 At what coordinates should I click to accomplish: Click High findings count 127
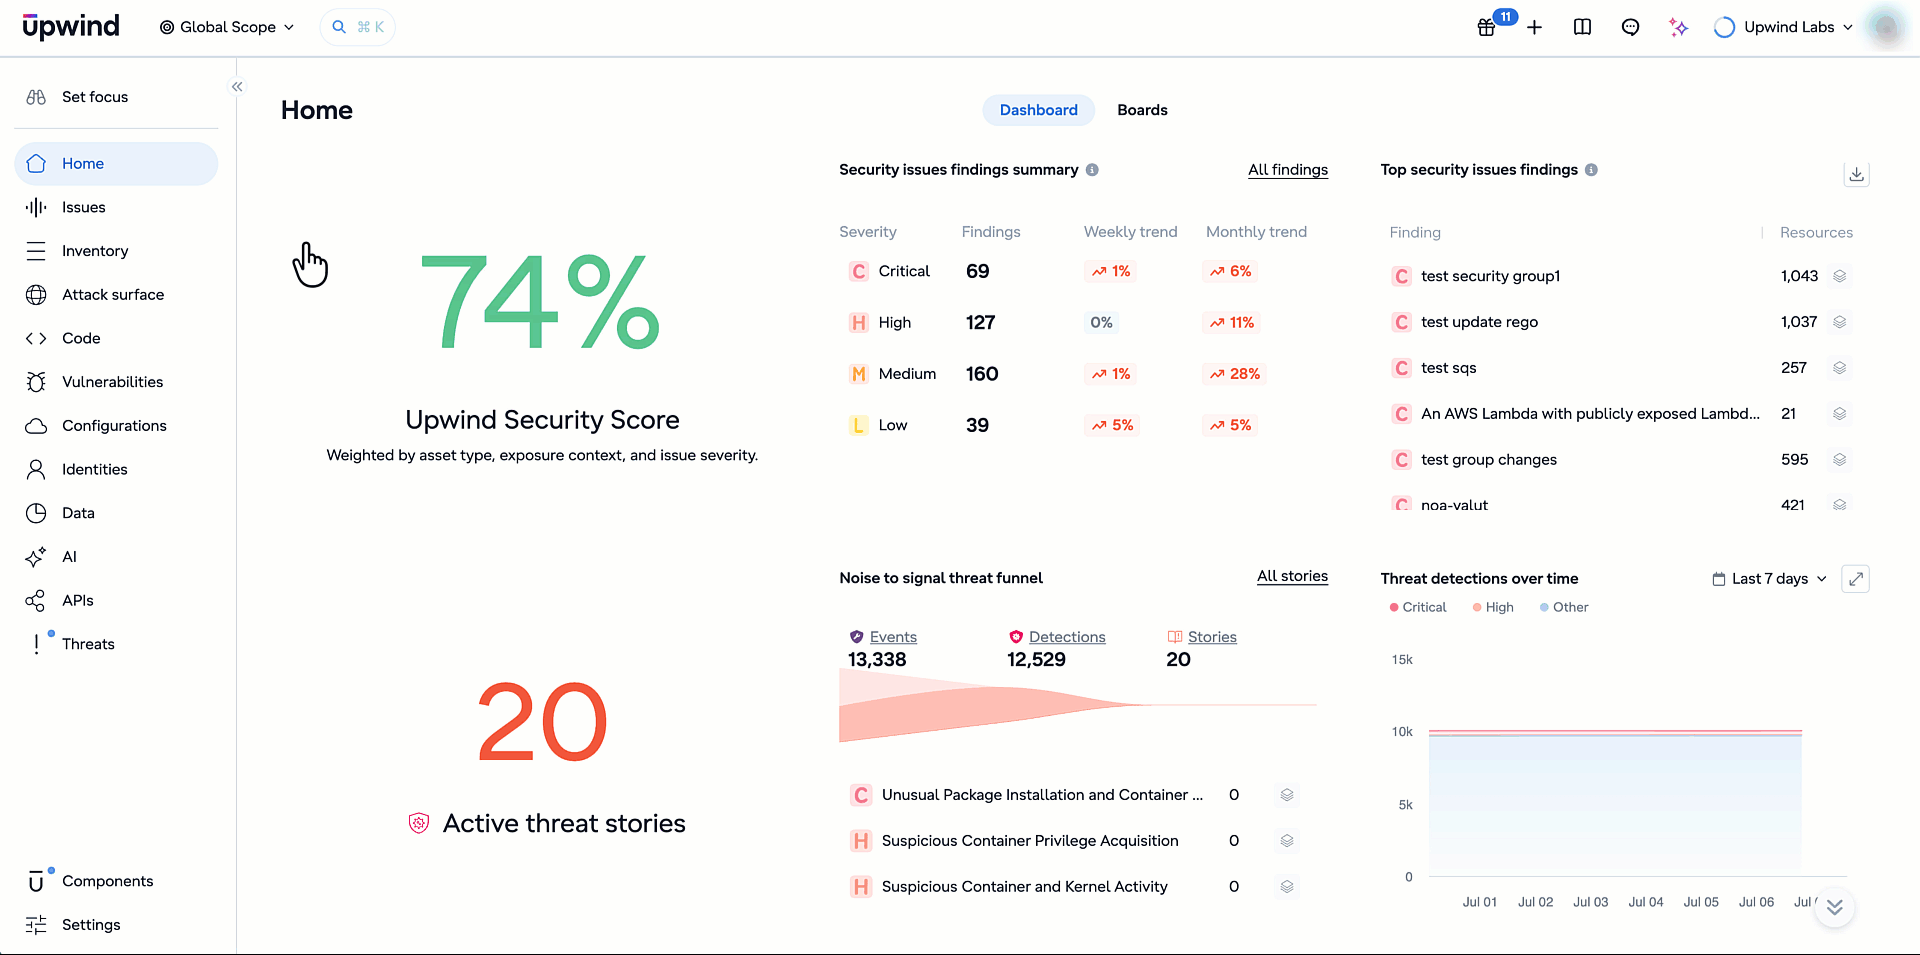tap(980, 323)
